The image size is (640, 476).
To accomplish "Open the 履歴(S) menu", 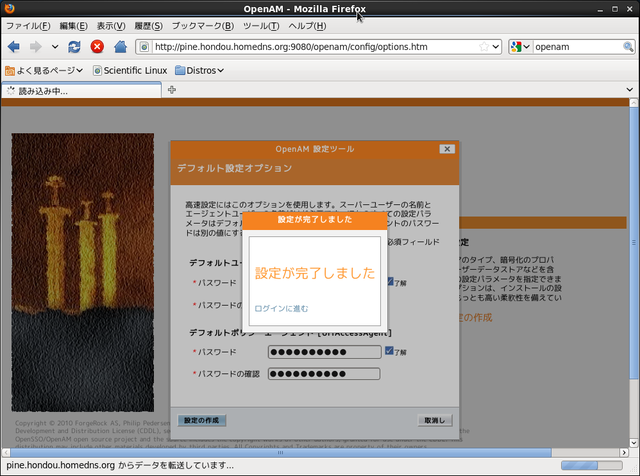I will click(149, 26).
